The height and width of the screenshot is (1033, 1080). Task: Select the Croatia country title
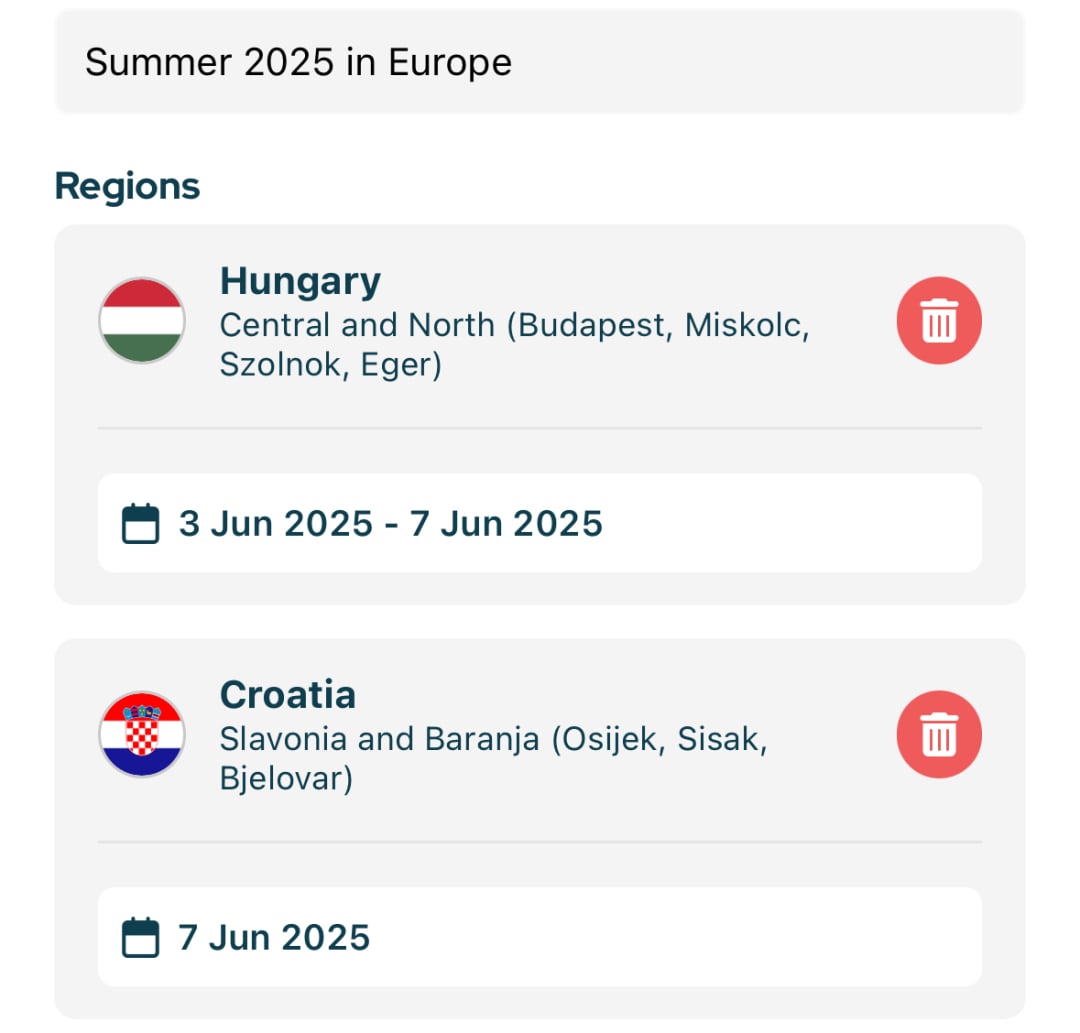click(288, 695)
